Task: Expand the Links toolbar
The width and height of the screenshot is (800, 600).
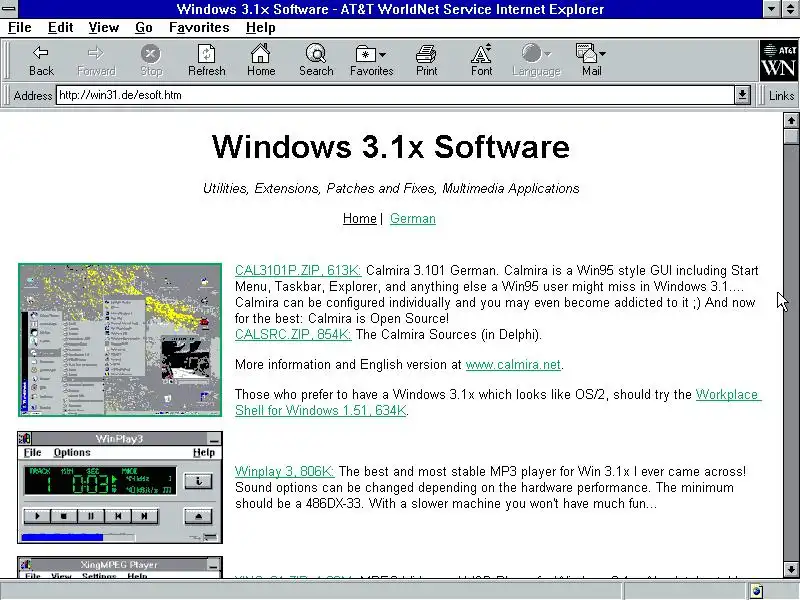Action: click(781, 95)
